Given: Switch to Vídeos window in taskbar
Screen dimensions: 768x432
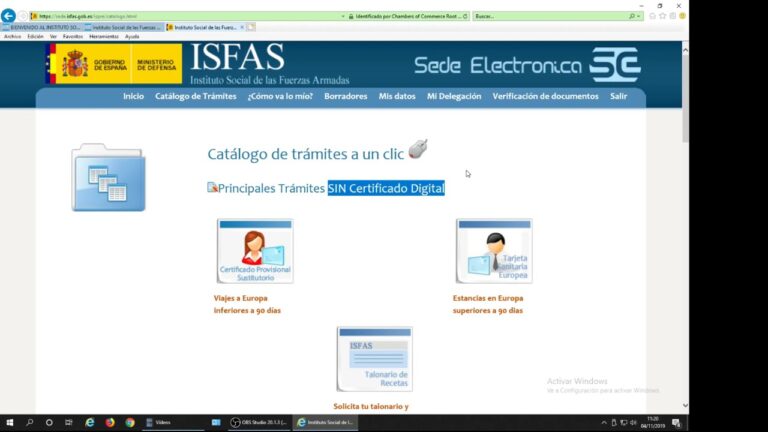Looking at the screenshot, I should point(171,422).
